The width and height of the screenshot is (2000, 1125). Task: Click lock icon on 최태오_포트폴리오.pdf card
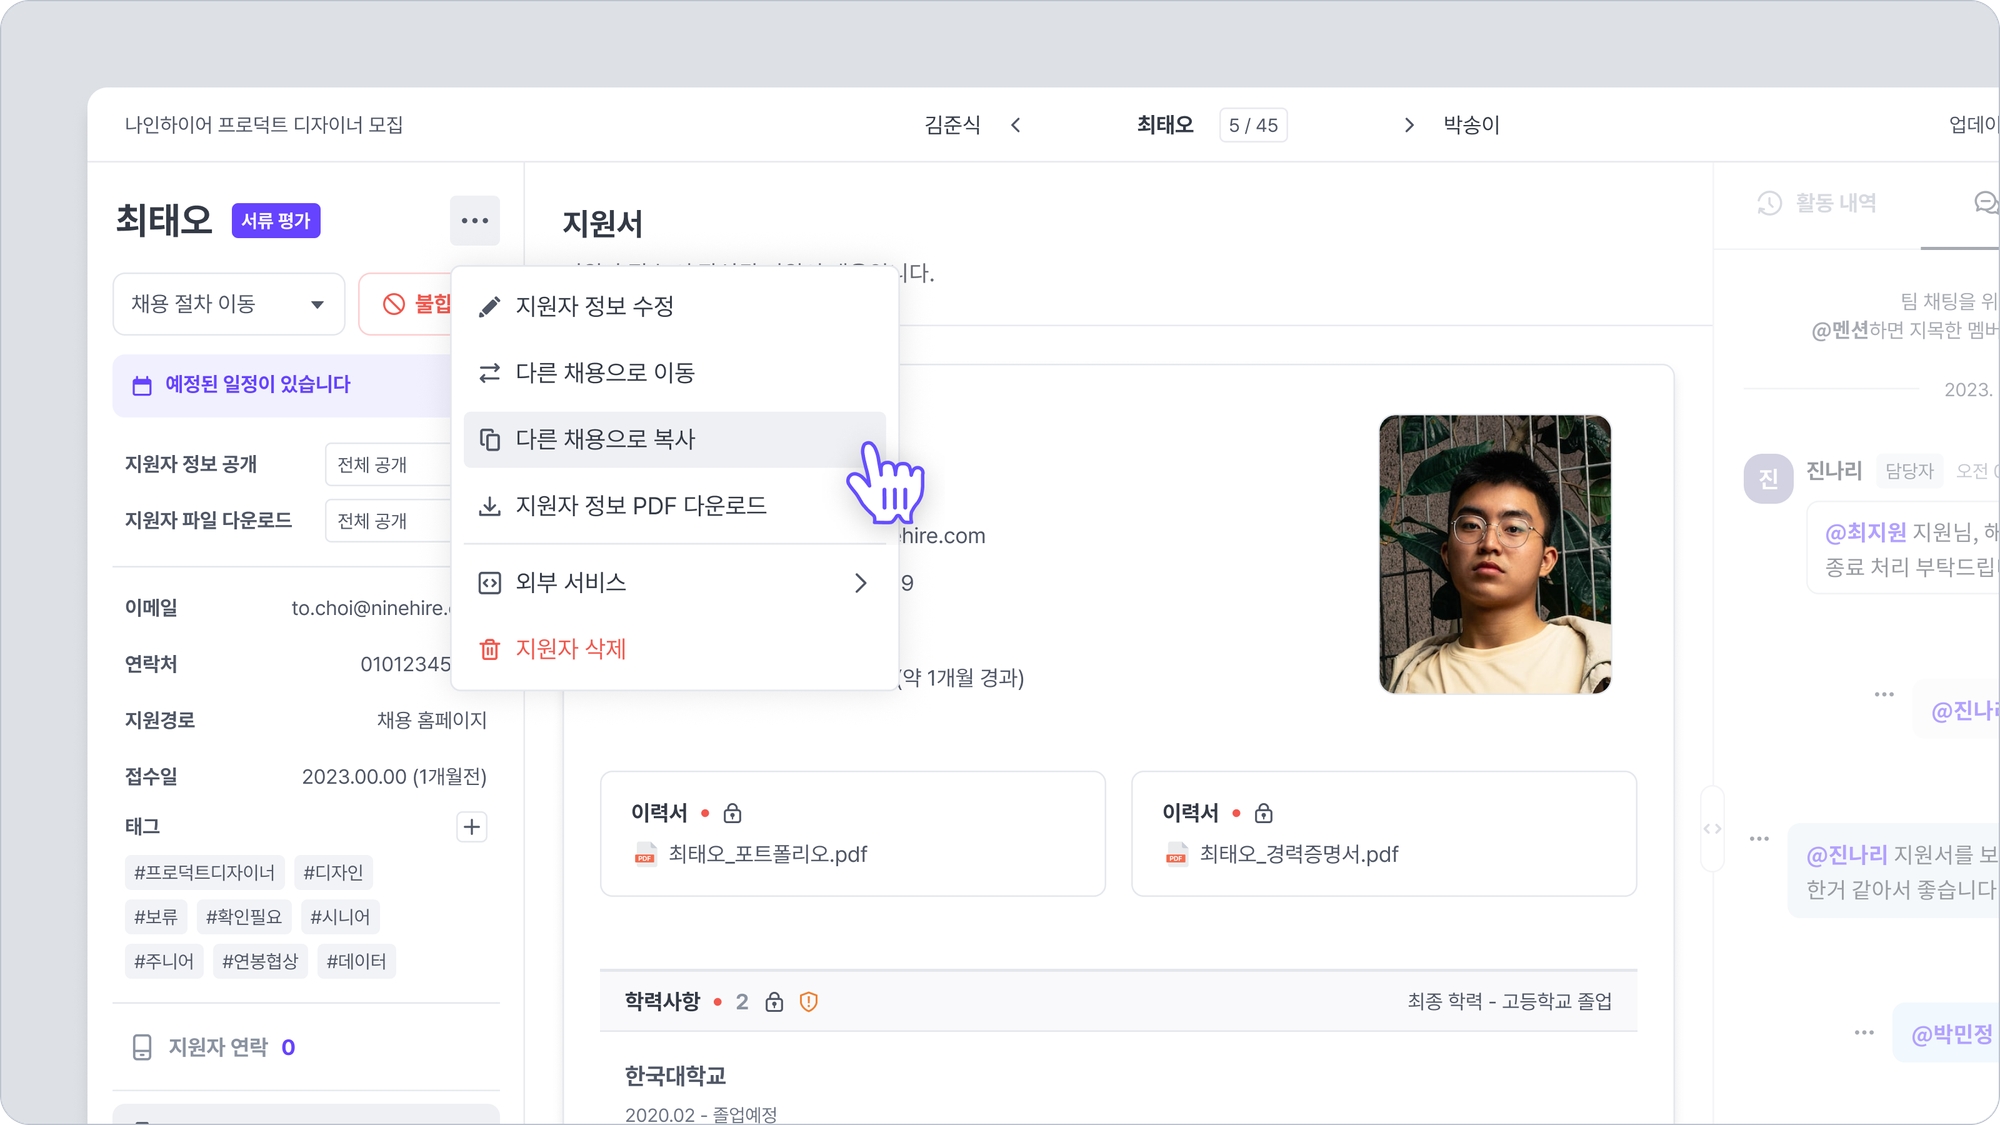[x=733, y=813]
